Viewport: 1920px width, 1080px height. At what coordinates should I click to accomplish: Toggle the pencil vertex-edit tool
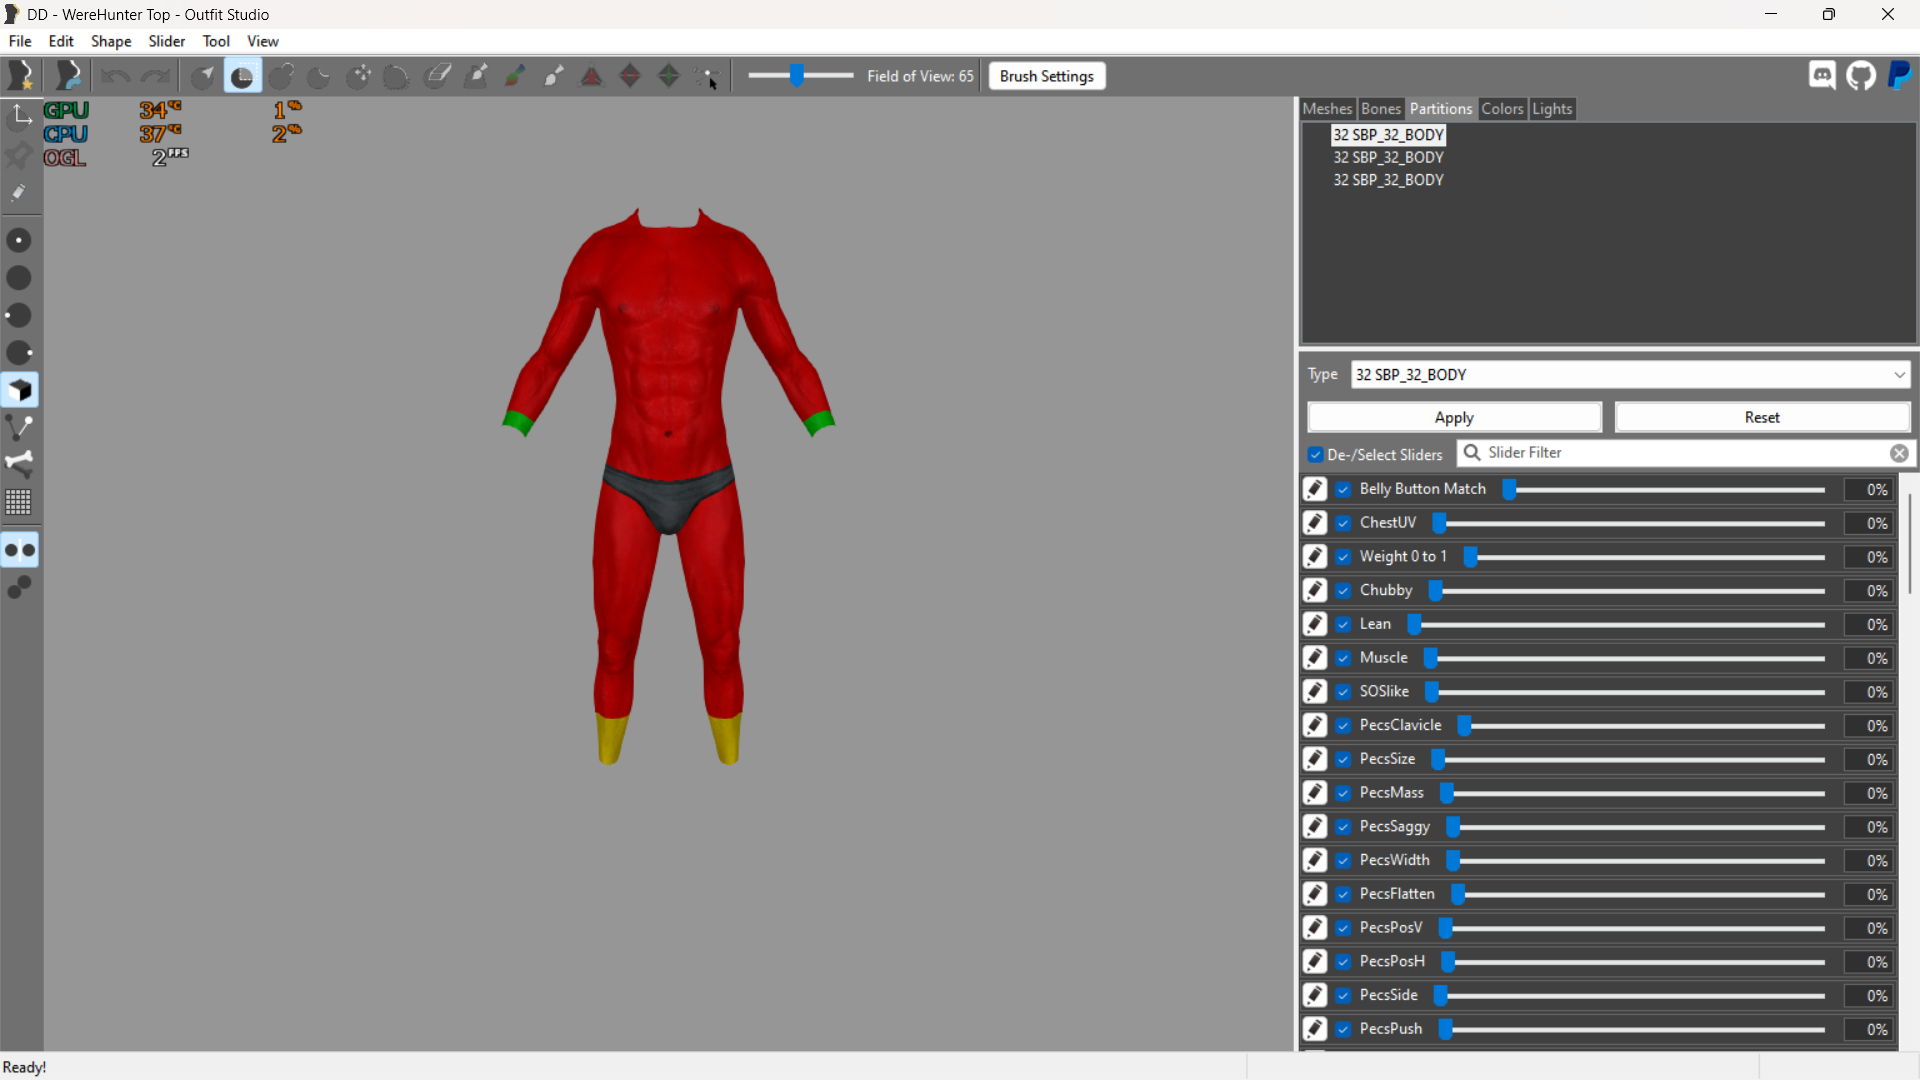[19, 192]
